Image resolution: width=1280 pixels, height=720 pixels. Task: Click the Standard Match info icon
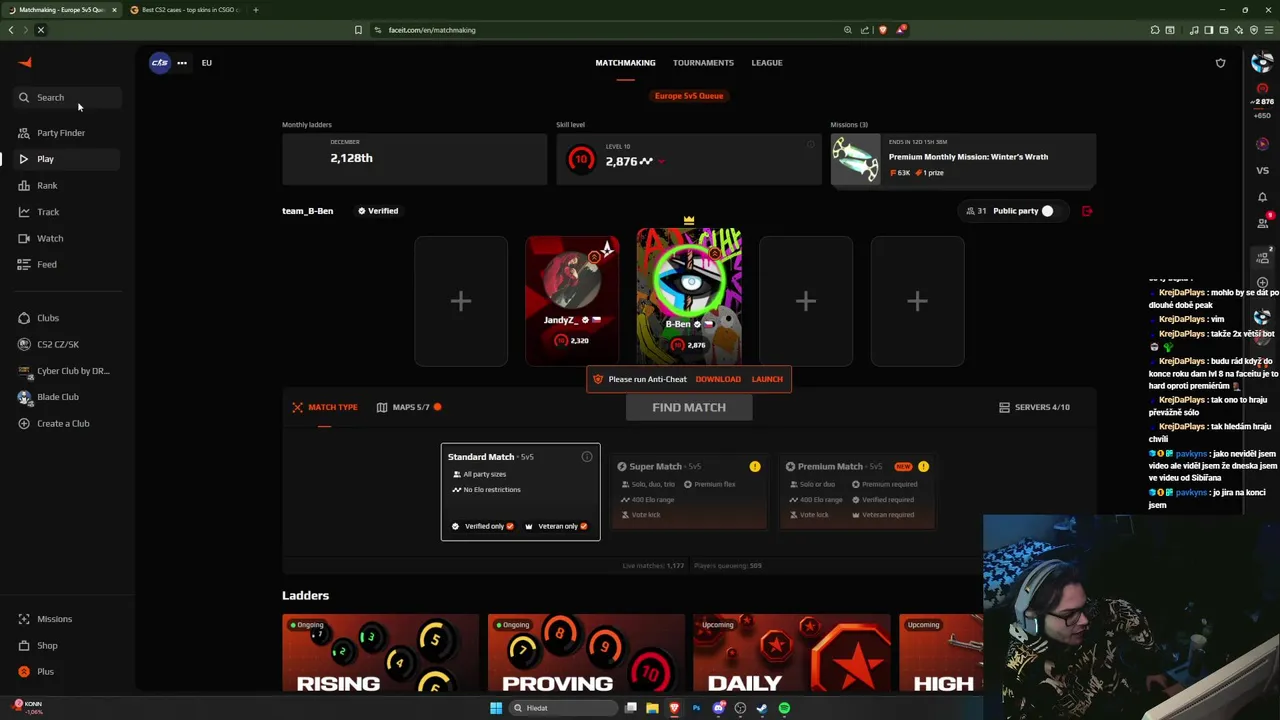pos(587,457)
